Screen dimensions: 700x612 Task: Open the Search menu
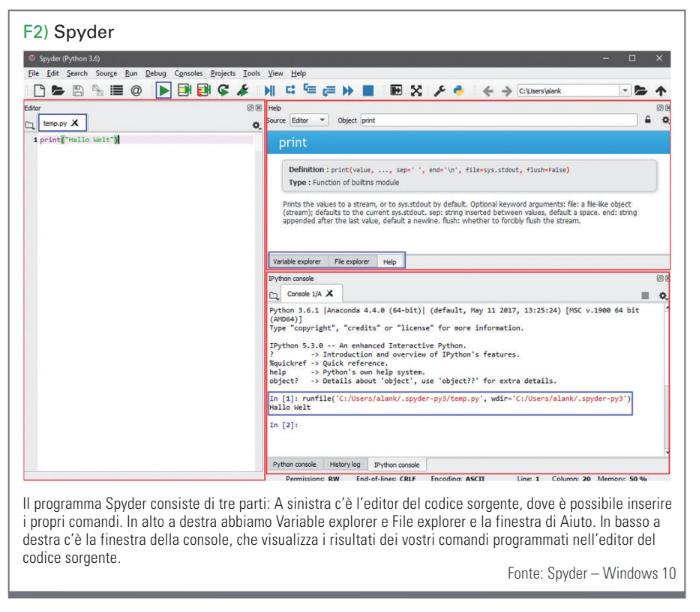(77, 73)
